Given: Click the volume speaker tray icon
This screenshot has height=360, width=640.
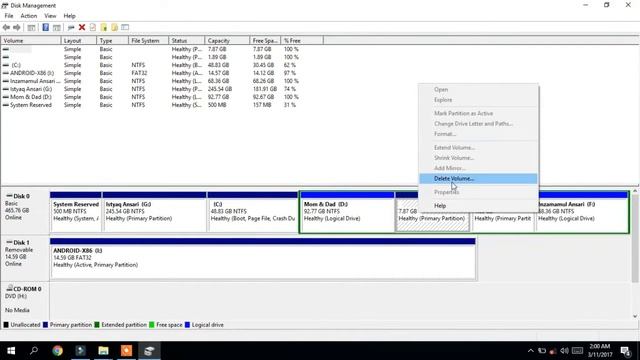Looking at the screenshot, I should (x=564, y=351).
